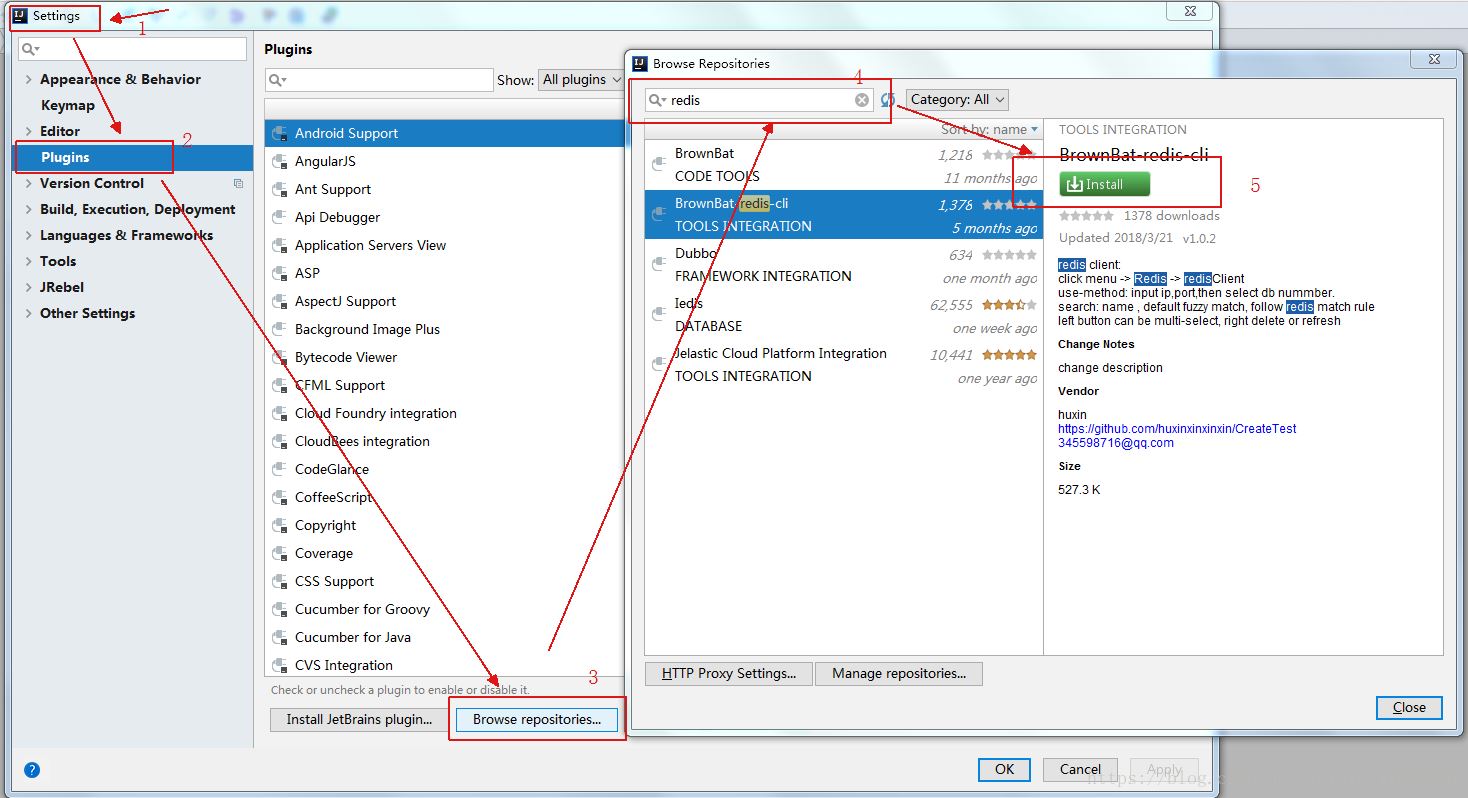Expand the Appearance & Behavior section
The image size is (1468, 798).
coord(28,79)
